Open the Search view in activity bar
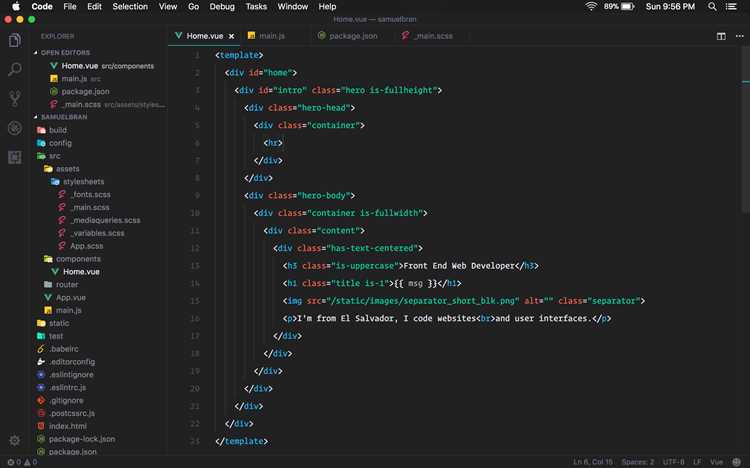 tap(15, 70)
